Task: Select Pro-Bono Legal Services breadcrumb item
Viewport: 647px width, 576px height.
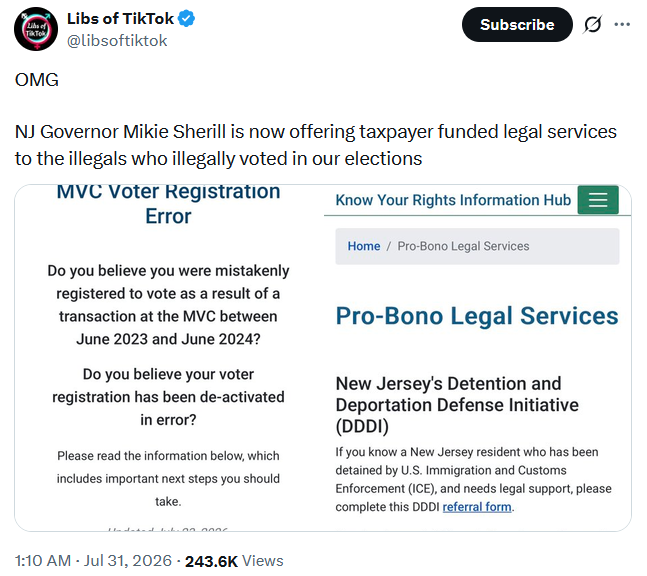Action: 463,246
